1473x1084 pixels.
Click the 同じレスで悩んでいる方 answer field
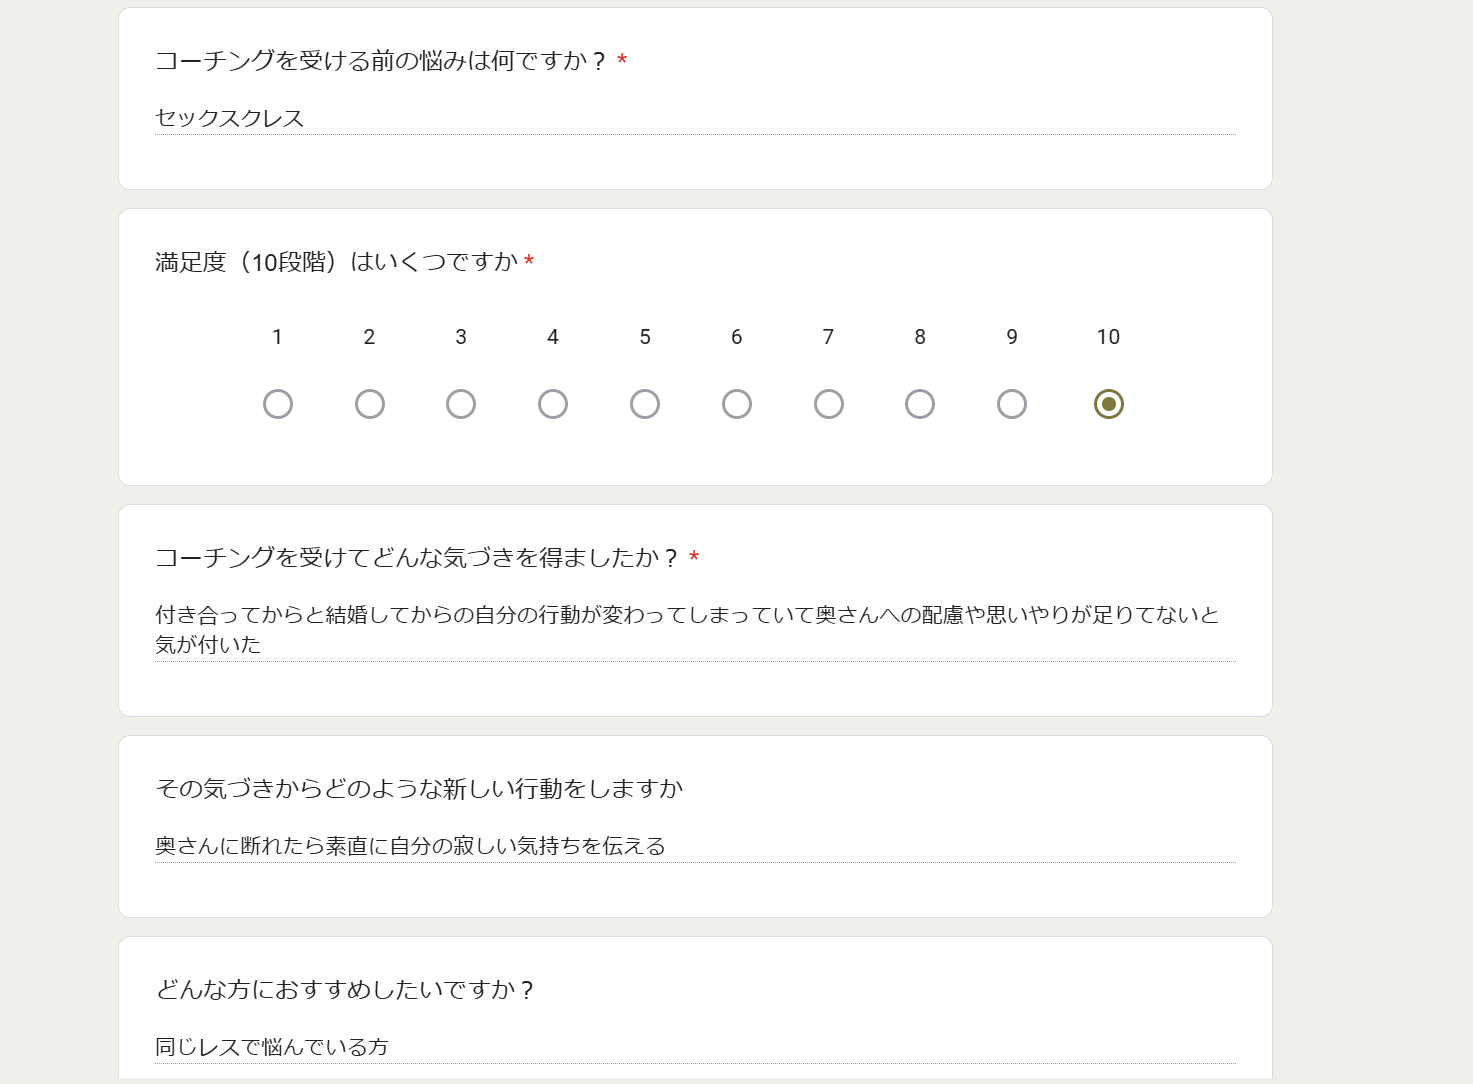(x=695, y=1048)
